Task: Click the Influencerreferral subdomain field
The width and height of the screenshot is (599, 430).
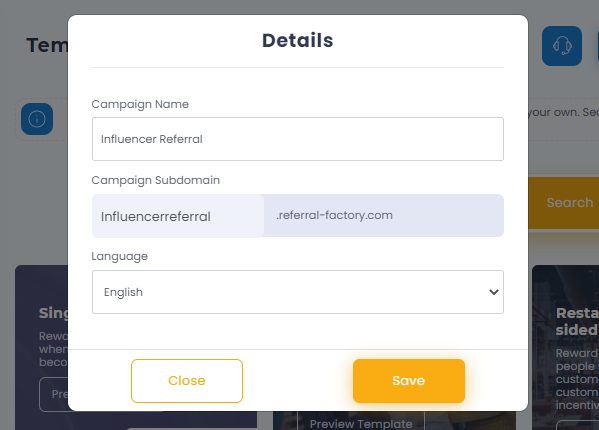Action: (x=178, y=216)
